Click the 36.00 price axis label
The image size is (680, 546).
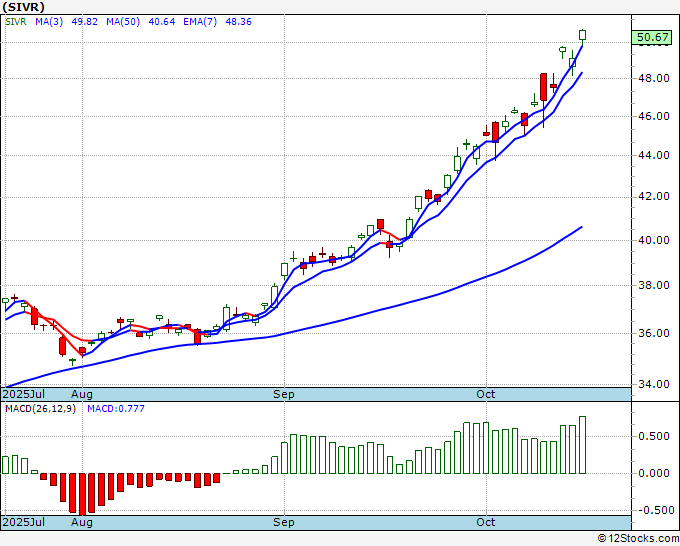pos(654,333)
